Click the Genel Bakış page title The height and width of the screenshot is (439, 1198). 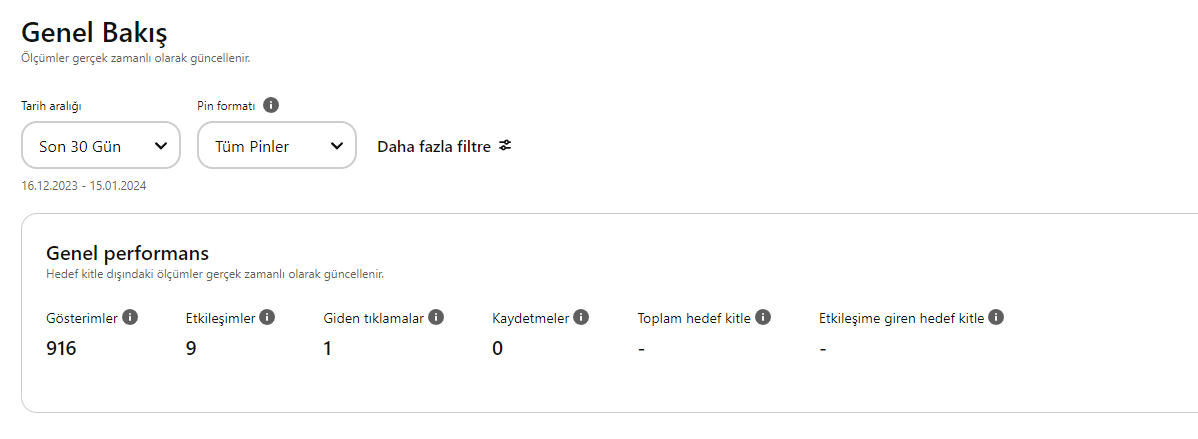coord(95,33)
